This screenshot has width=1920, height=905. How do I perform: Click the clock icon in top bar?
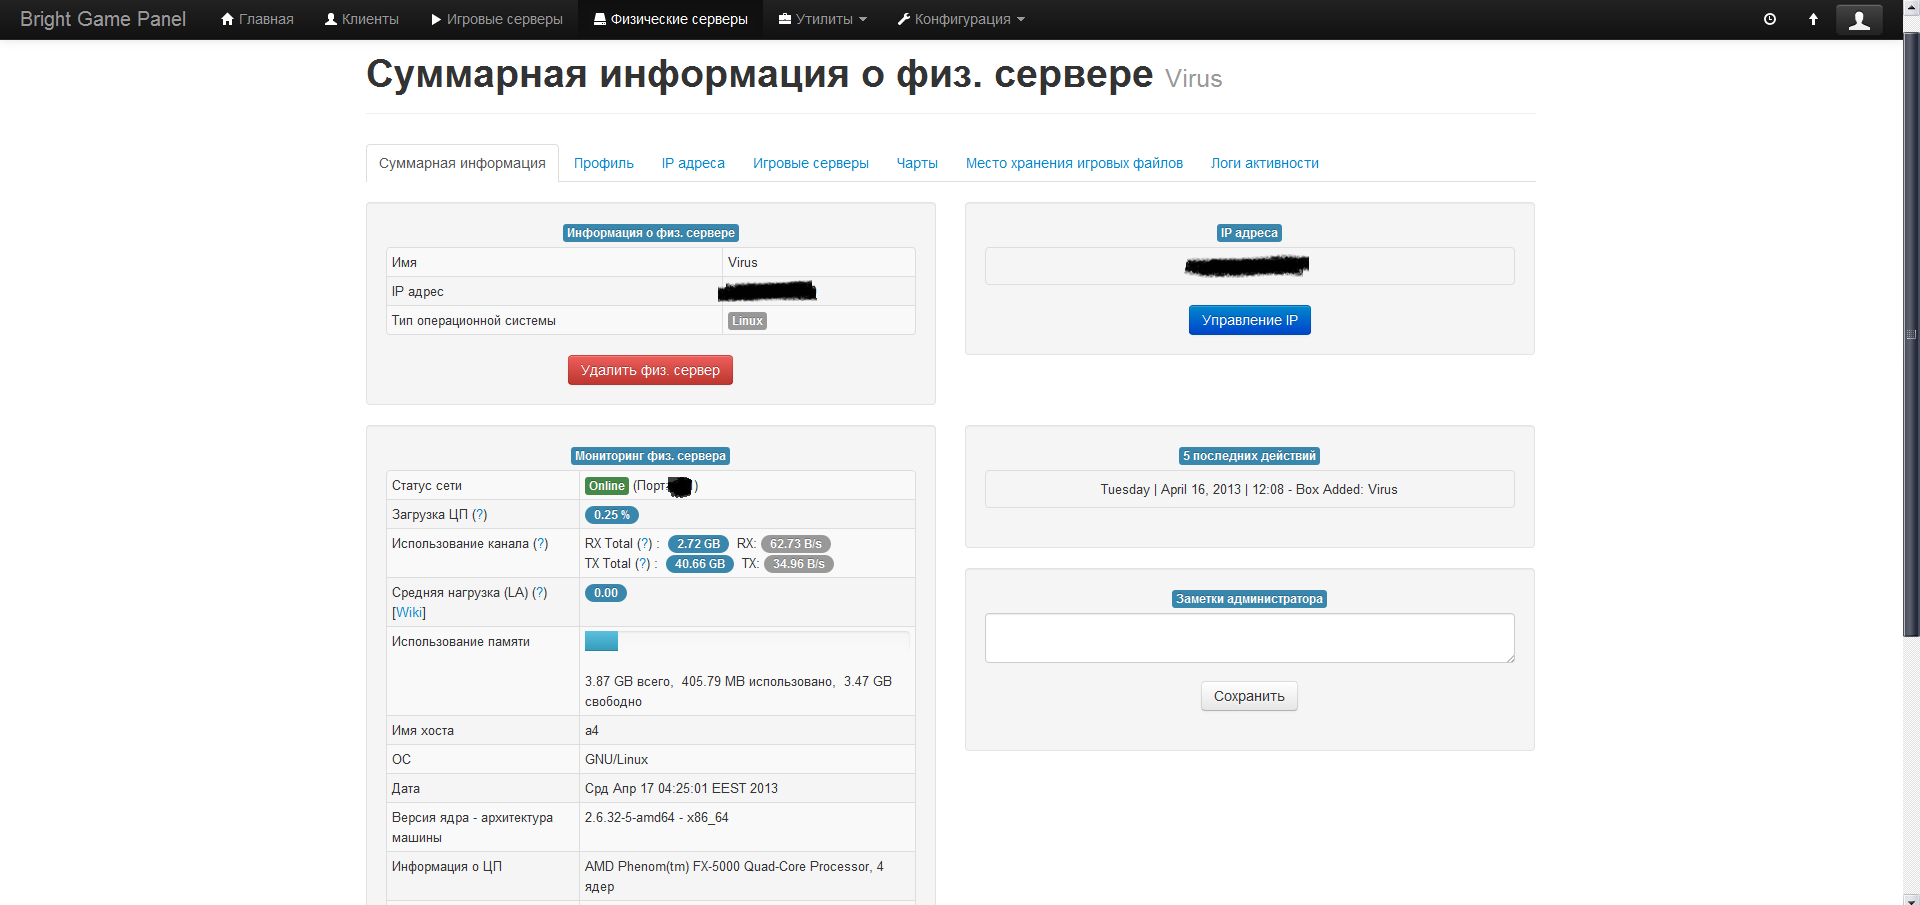point(1770,19)
